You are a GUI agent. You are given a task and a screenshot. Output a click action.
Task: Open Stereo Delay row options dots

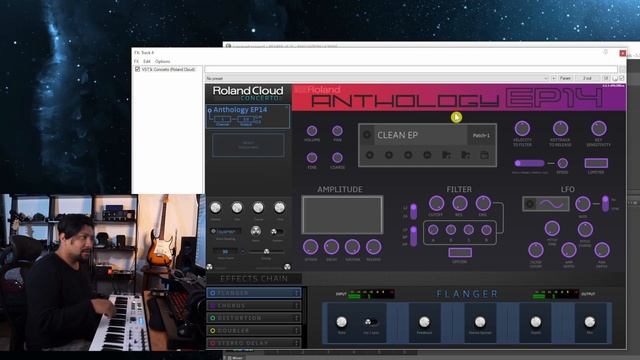pos(297,343)
